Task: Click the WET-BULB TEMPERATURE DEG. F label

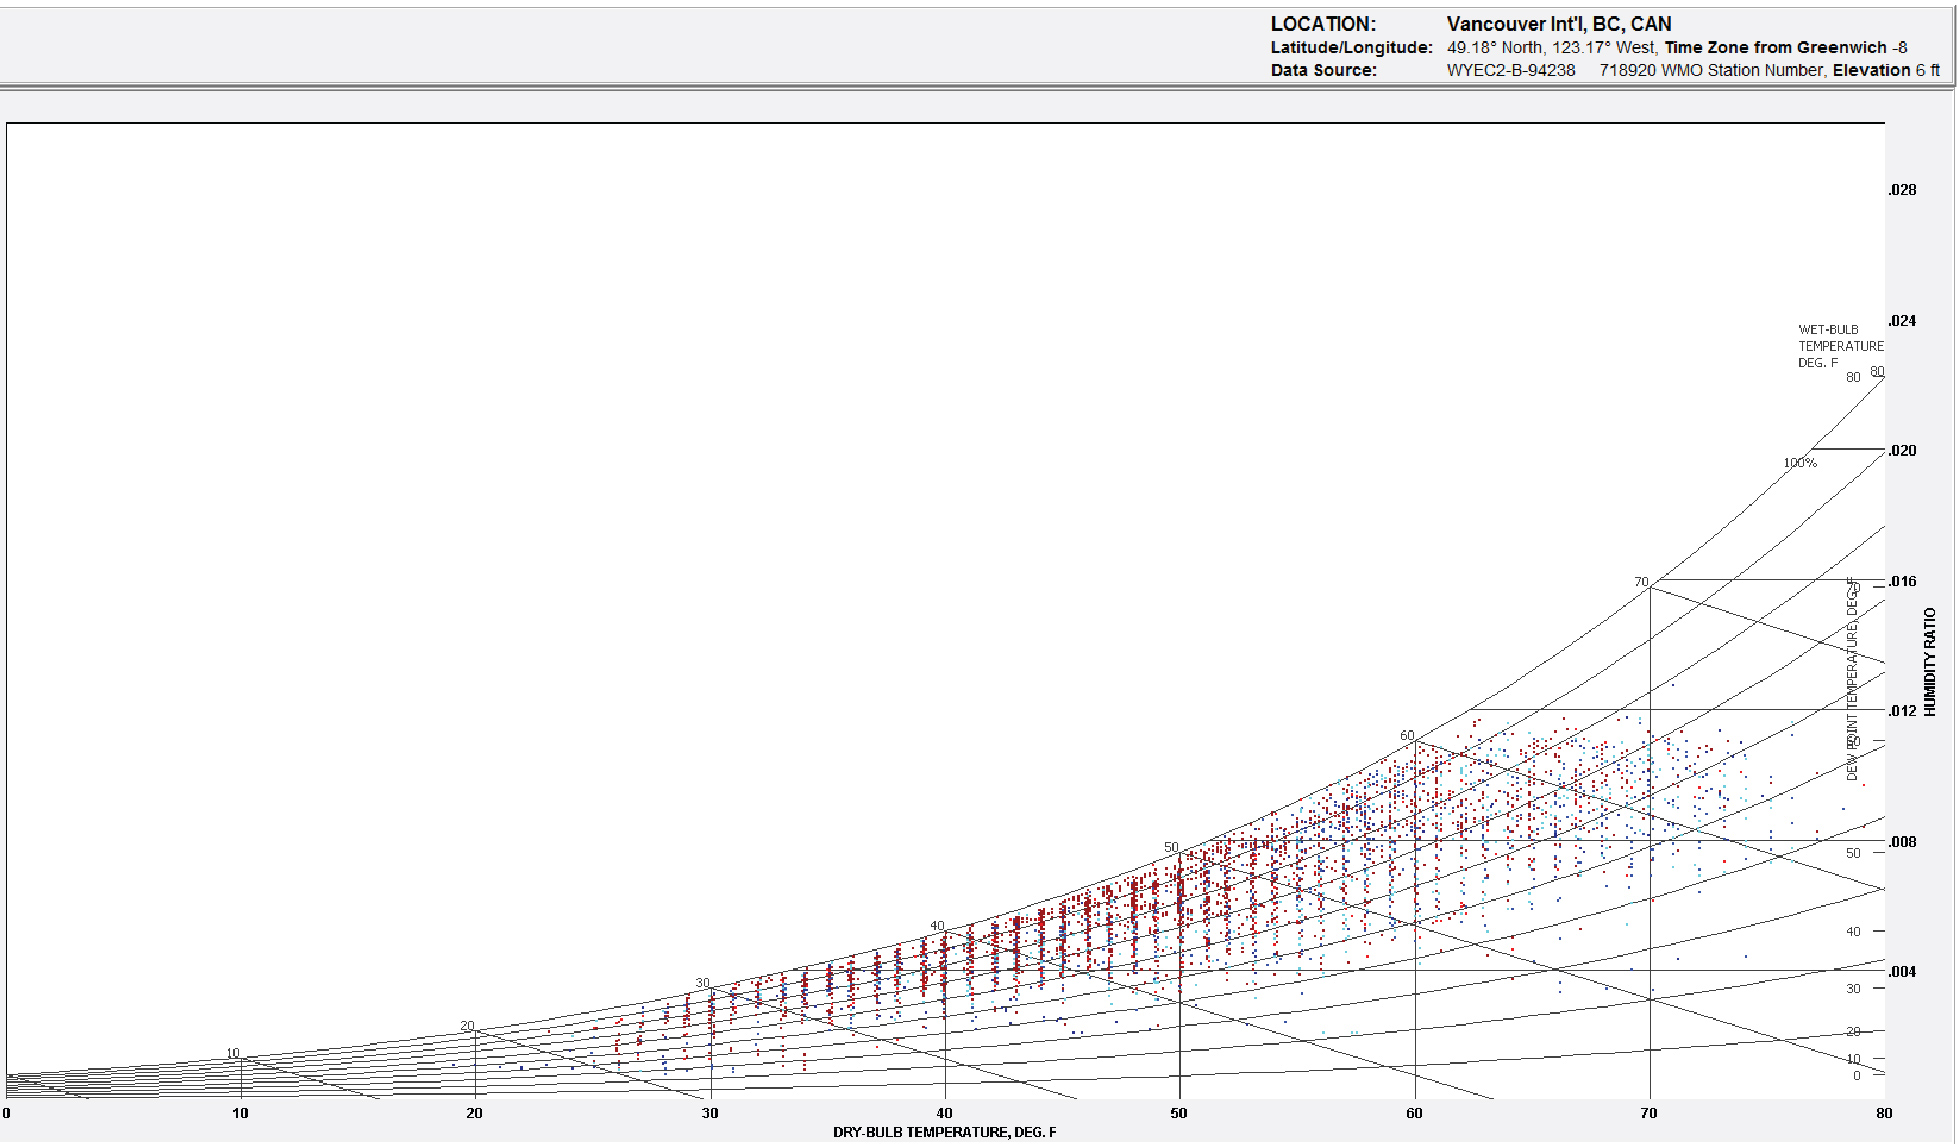Action: tap(1839, 346)
